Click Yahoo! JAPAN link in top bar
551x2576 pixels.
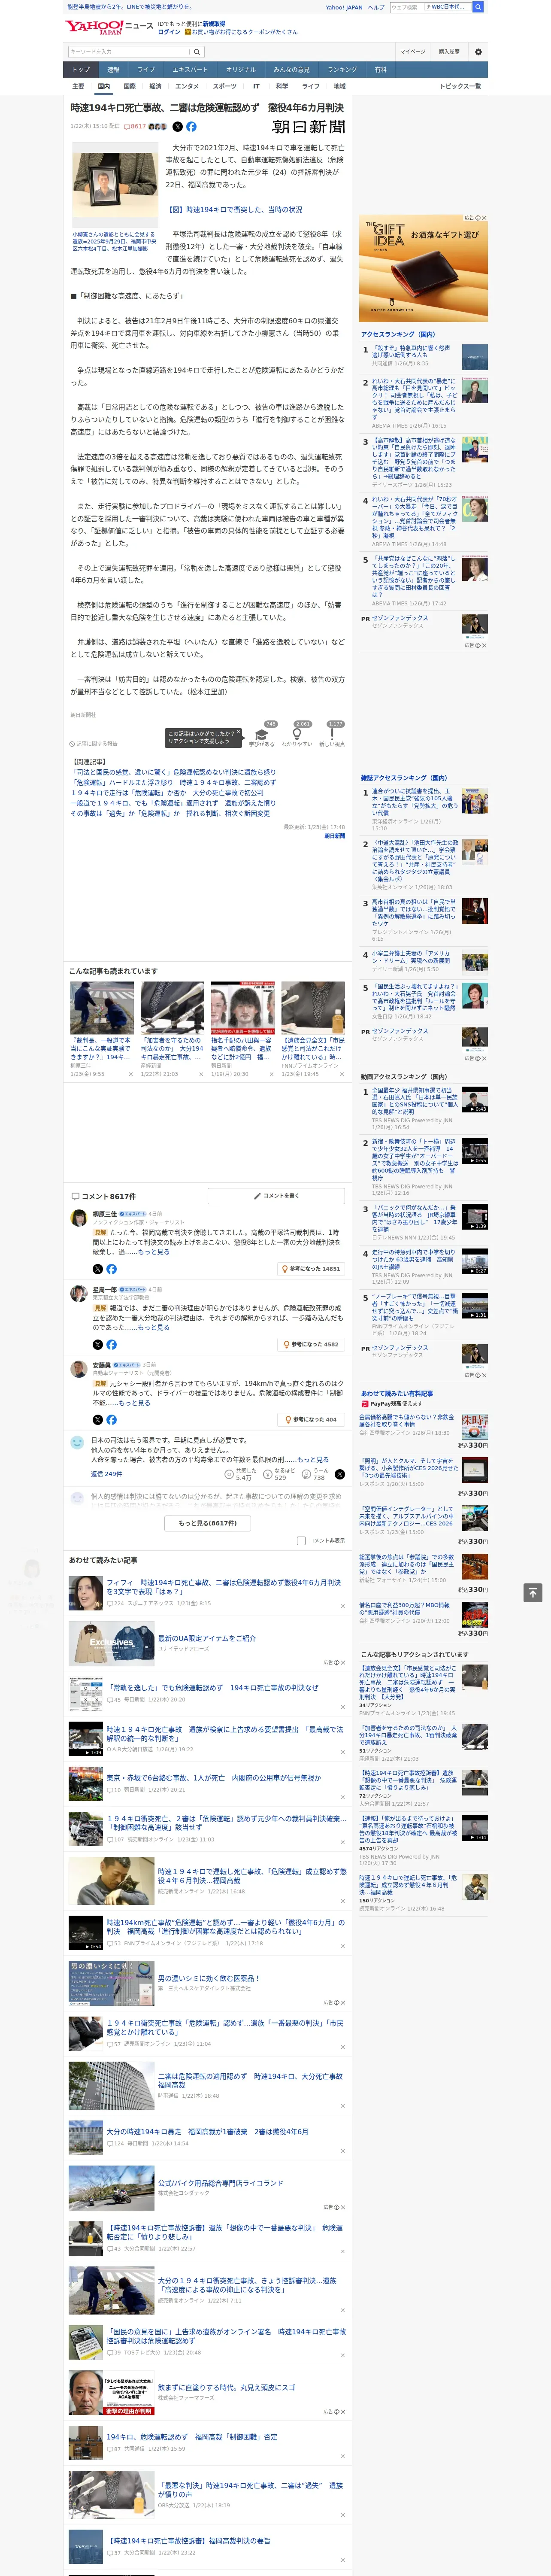pyautogui.click(x=344, y=7)
